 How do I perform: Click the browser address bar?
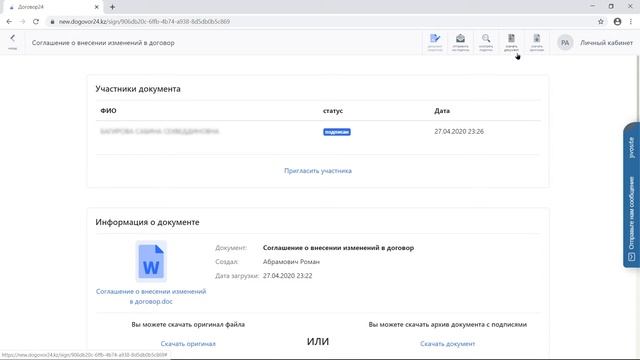(x=322, y=22)
